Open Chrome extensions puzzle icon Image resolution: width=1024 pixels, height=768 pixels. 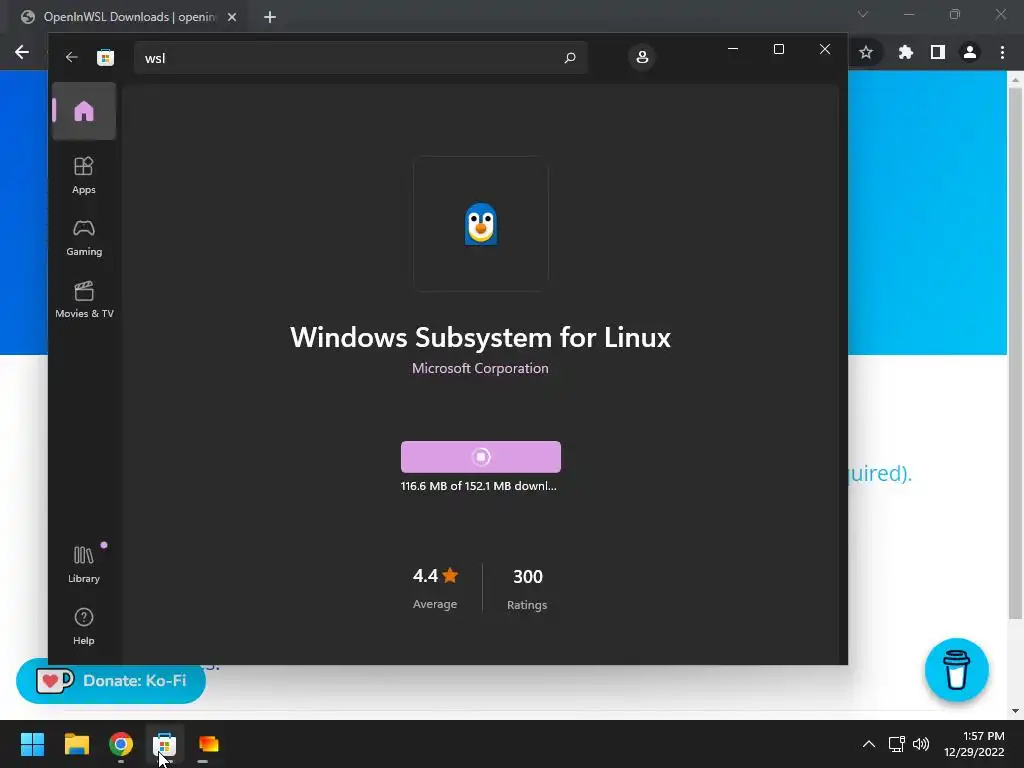[905, 52]
